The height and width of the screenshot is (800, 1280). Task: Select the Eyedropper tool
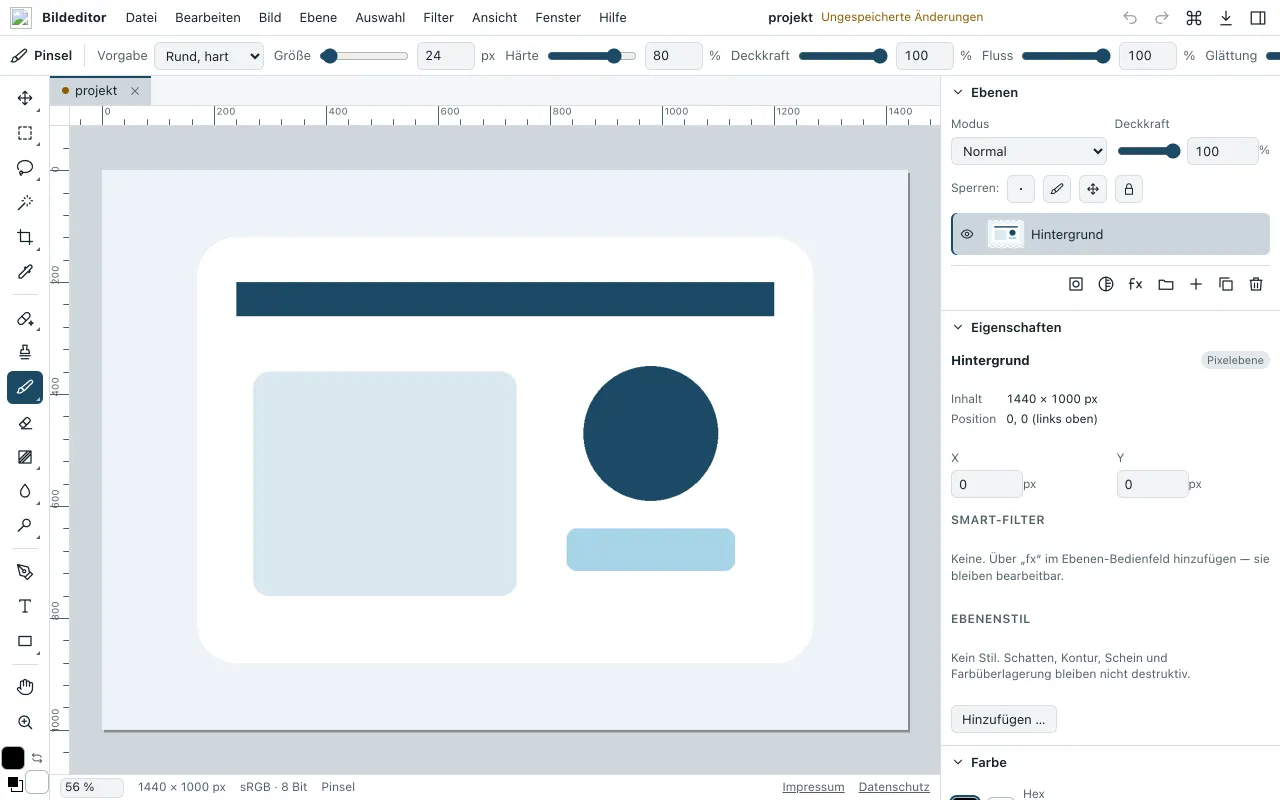pyautogui.click(x=25, y=272)
